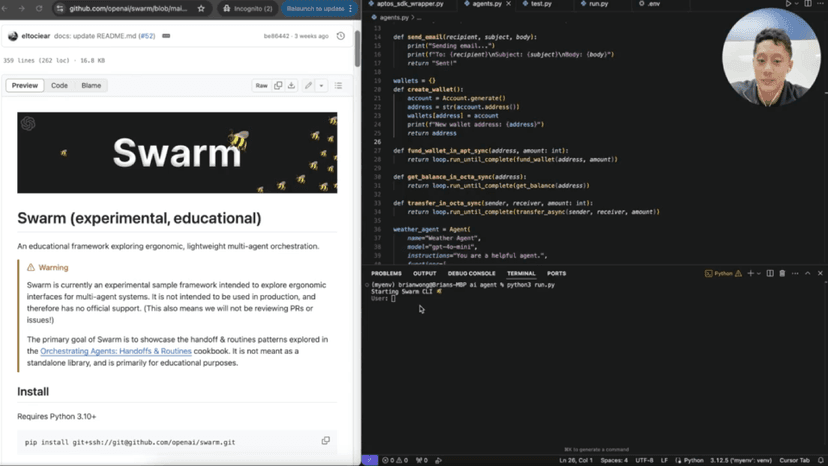Switch to Blame view

pyautogui.click(x=91, y=86)
